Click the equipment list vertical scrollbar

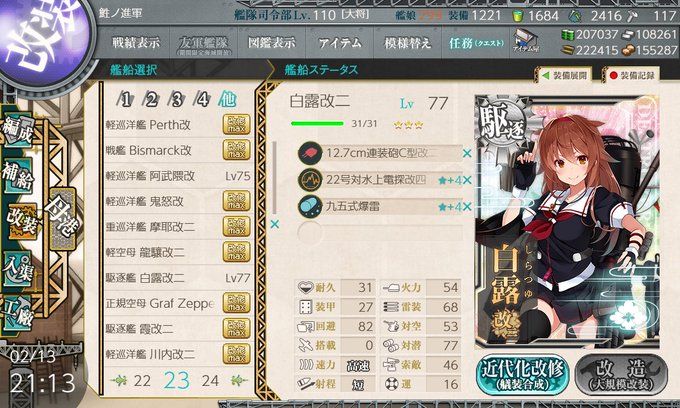(x=275, y=178)
